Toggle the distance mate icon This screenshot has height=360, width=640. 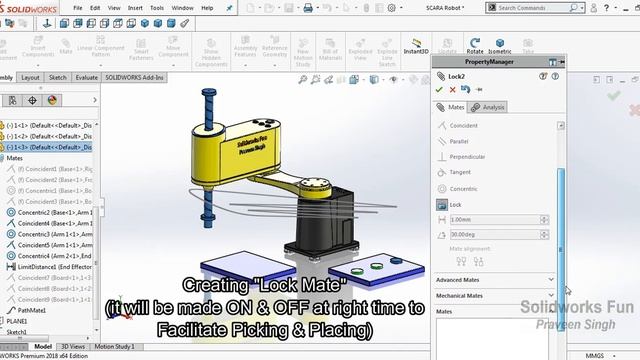click(442, 220)
